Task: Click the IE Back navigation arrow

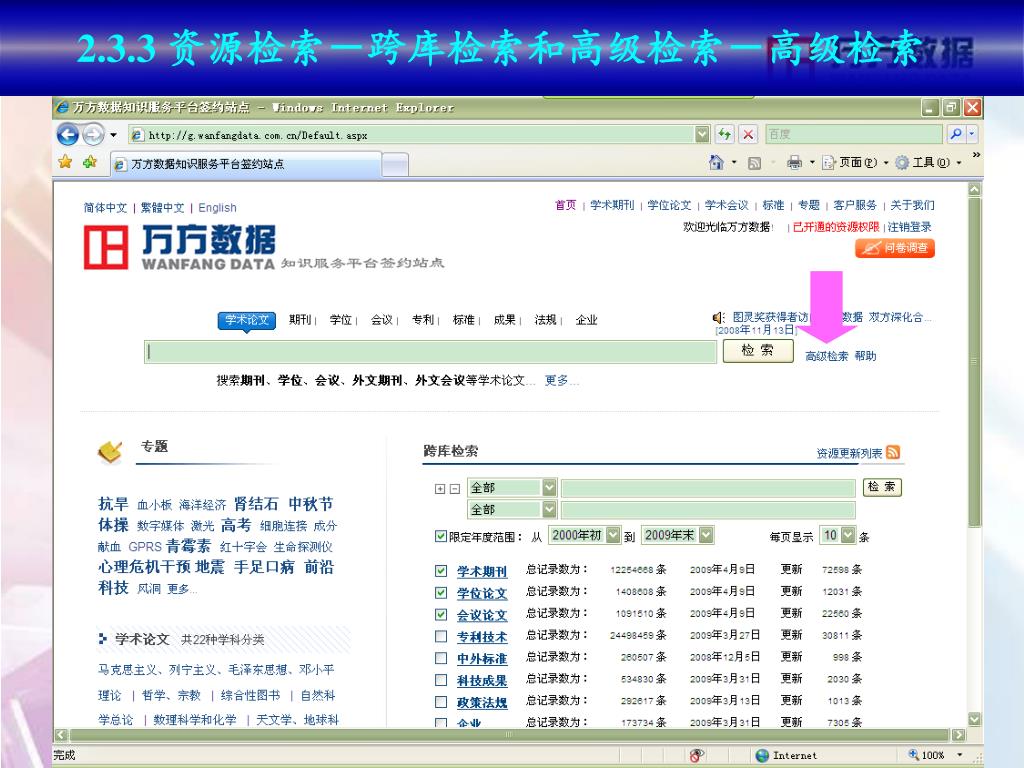Action: tap(67, 135)
